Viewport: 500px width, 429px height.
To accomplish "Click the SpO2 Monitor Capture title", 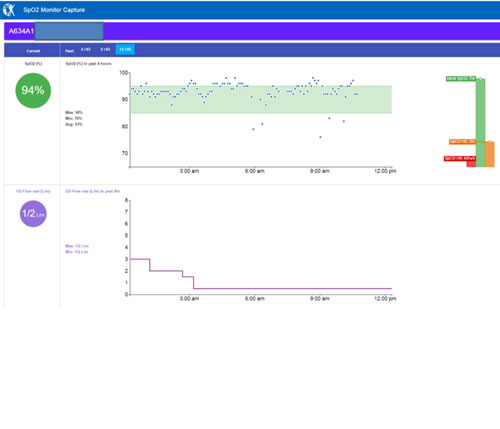I will coord(54,10).
